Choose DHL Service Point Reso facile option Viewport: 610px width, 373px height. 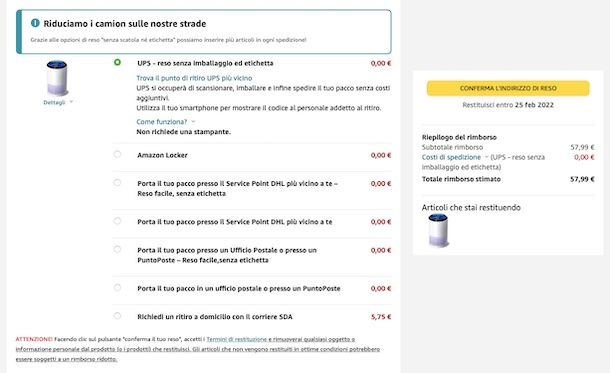pos(117,182)
